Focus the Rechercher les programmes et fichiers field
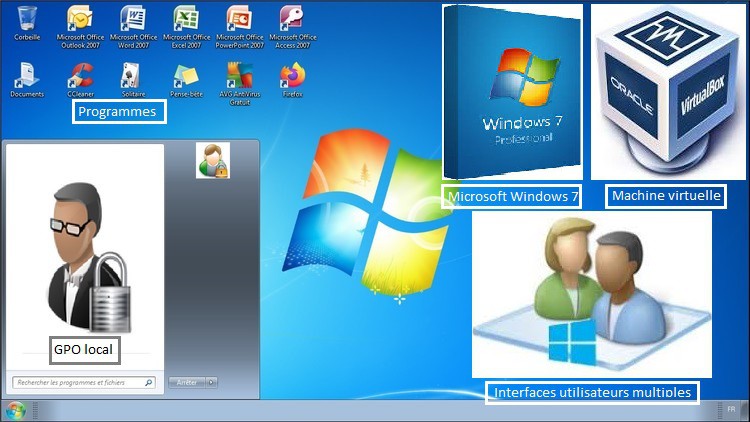This screenshot has height=422, width=750. pyautogui.click(x=84, y=382)
